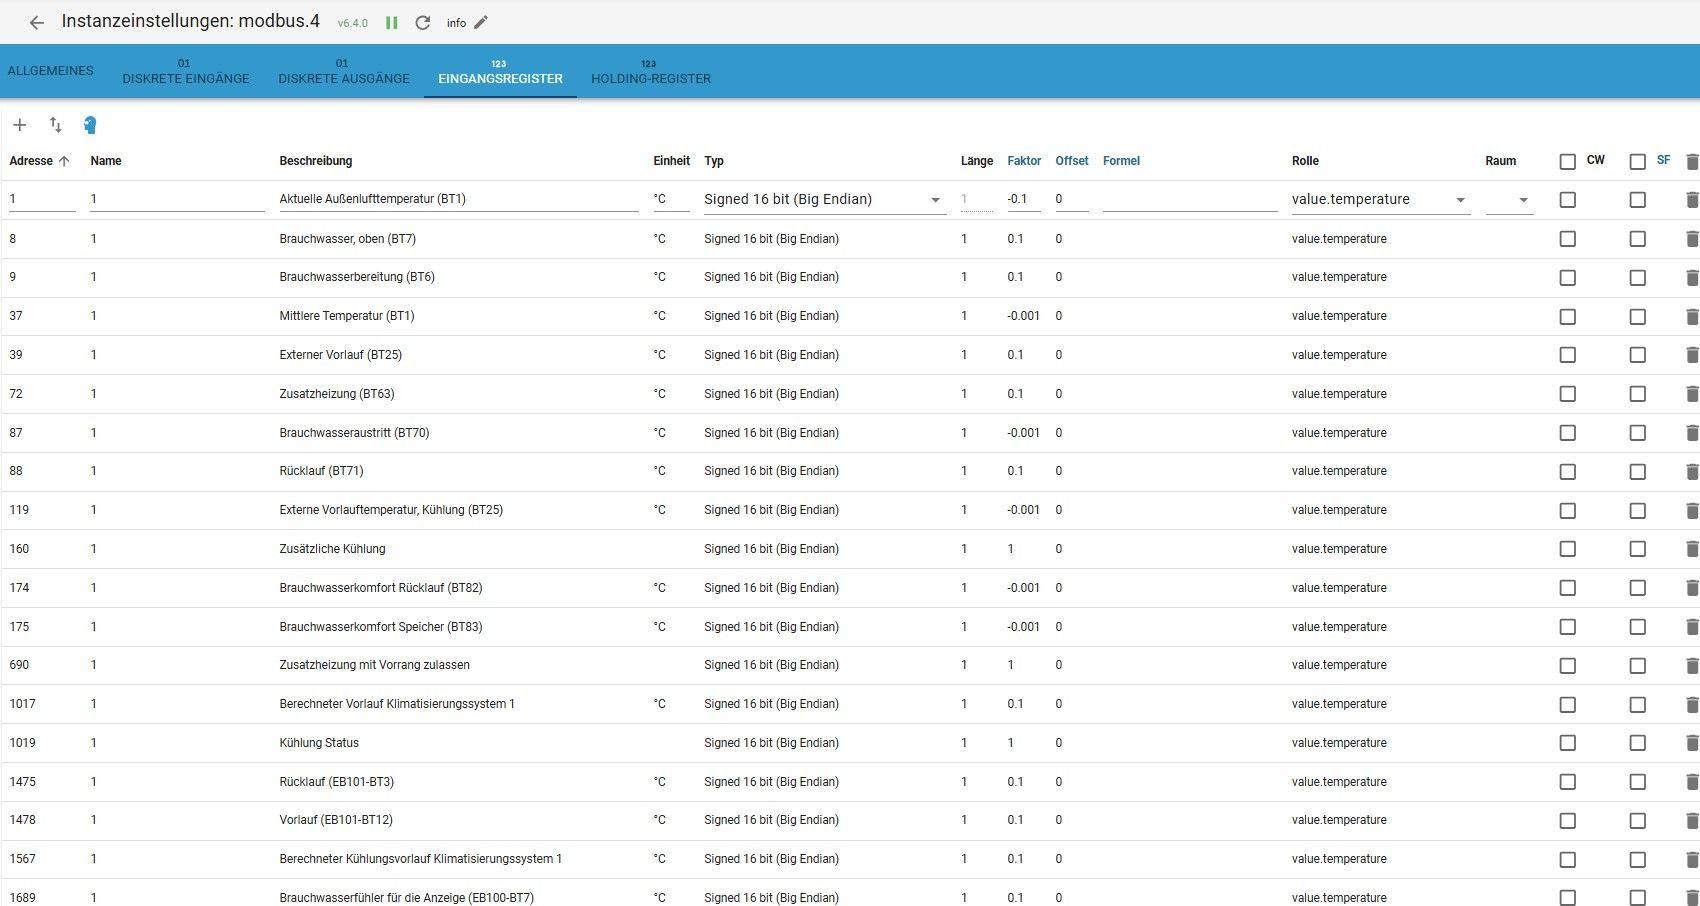
Task: Delete the Brauchwasser, oben (BT7) row
Action: tap(1692, 239)
